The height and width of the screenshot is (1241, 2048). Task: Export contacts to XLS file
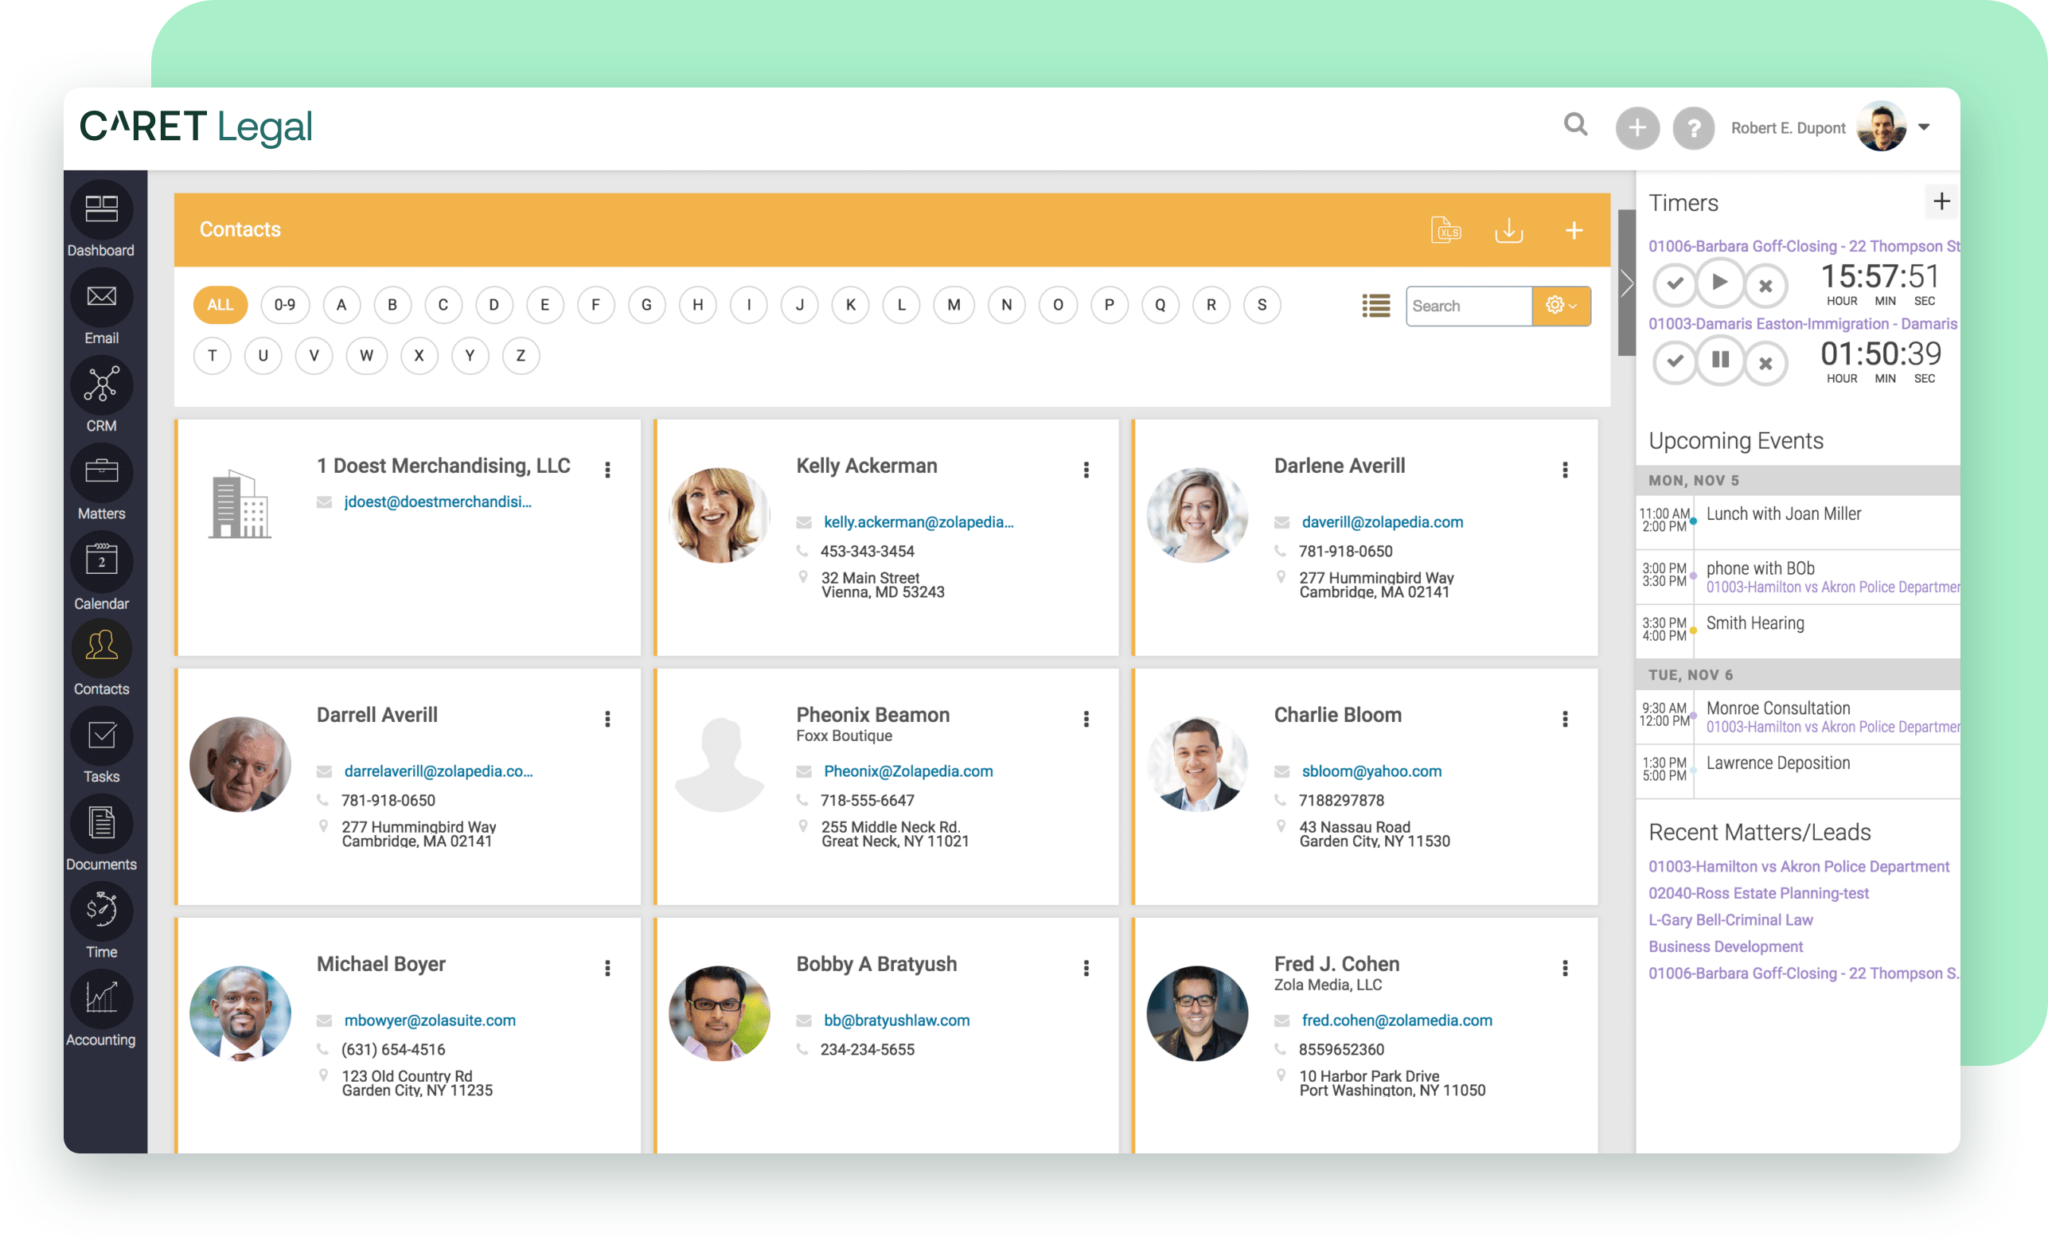(x=1446, y=230)
